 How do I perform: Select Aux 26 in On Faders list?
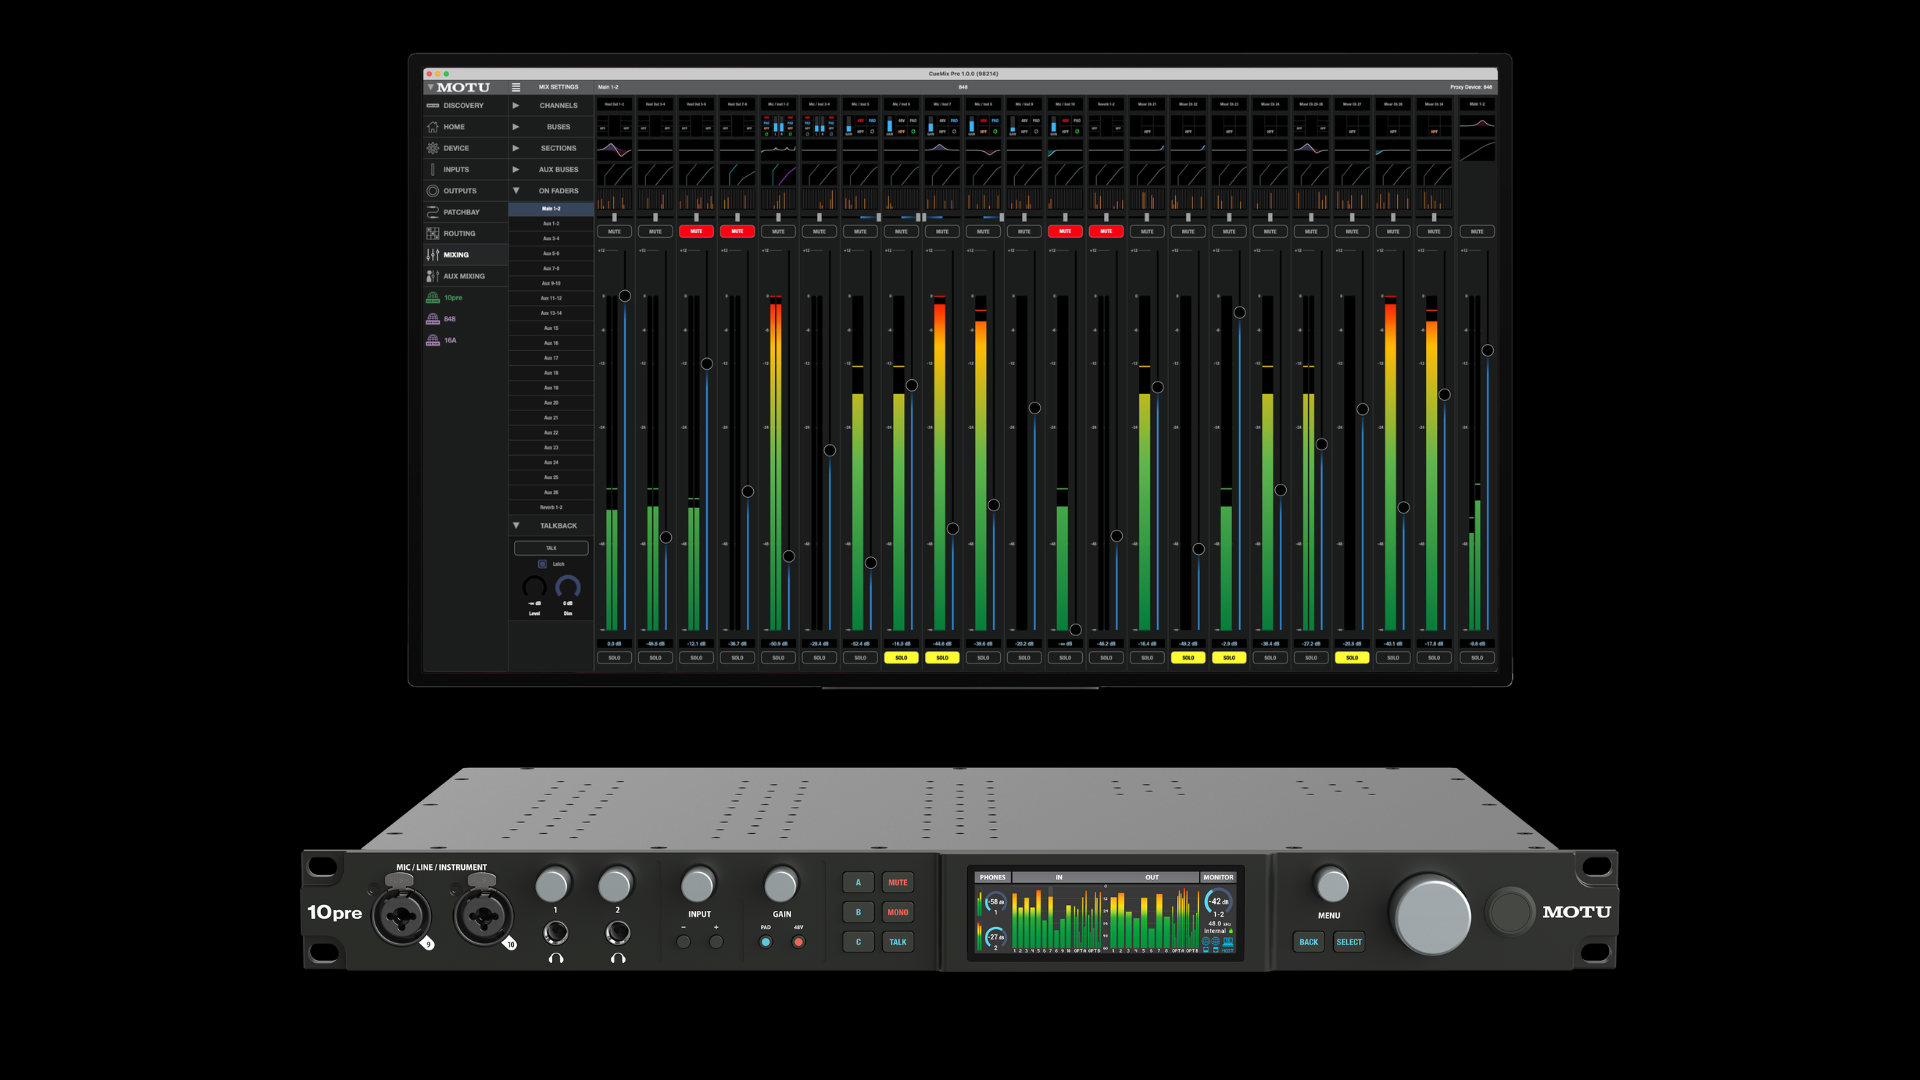click(x=551, y=492)
